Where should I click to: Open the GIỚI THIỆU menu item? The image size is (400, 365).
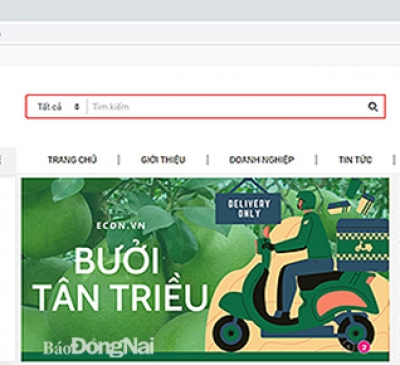point(163,160)
